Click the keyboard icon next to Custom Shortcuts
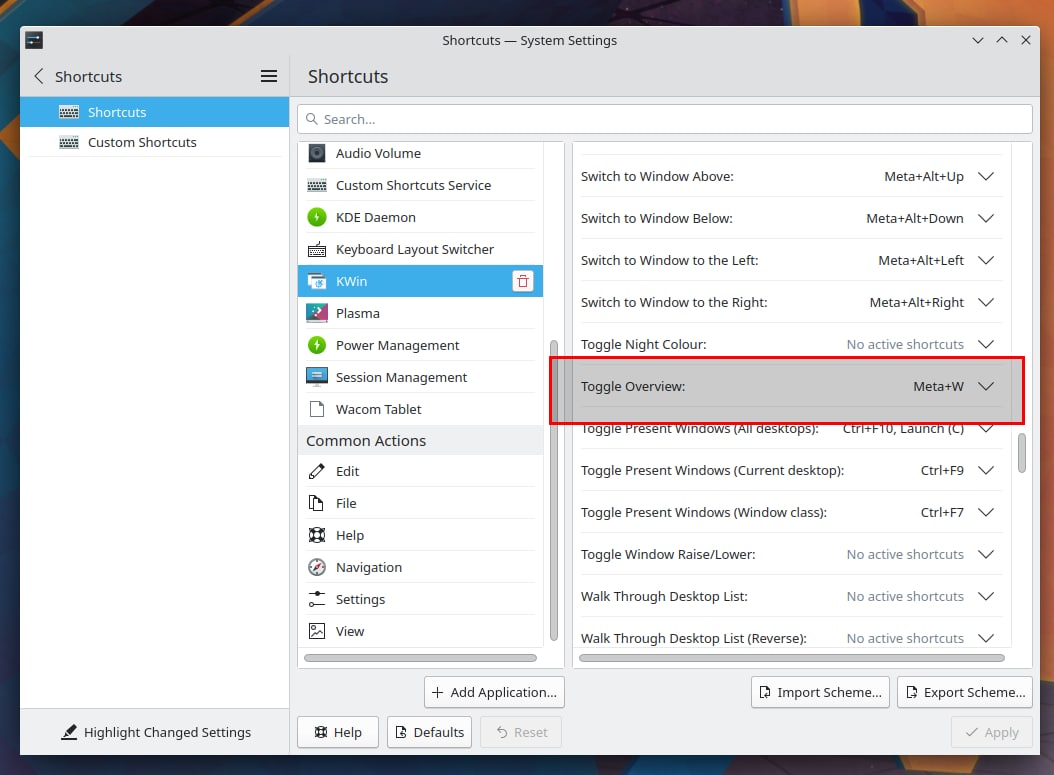Image resolution: width=1054 pixels, height=775 pixels. 69,142
